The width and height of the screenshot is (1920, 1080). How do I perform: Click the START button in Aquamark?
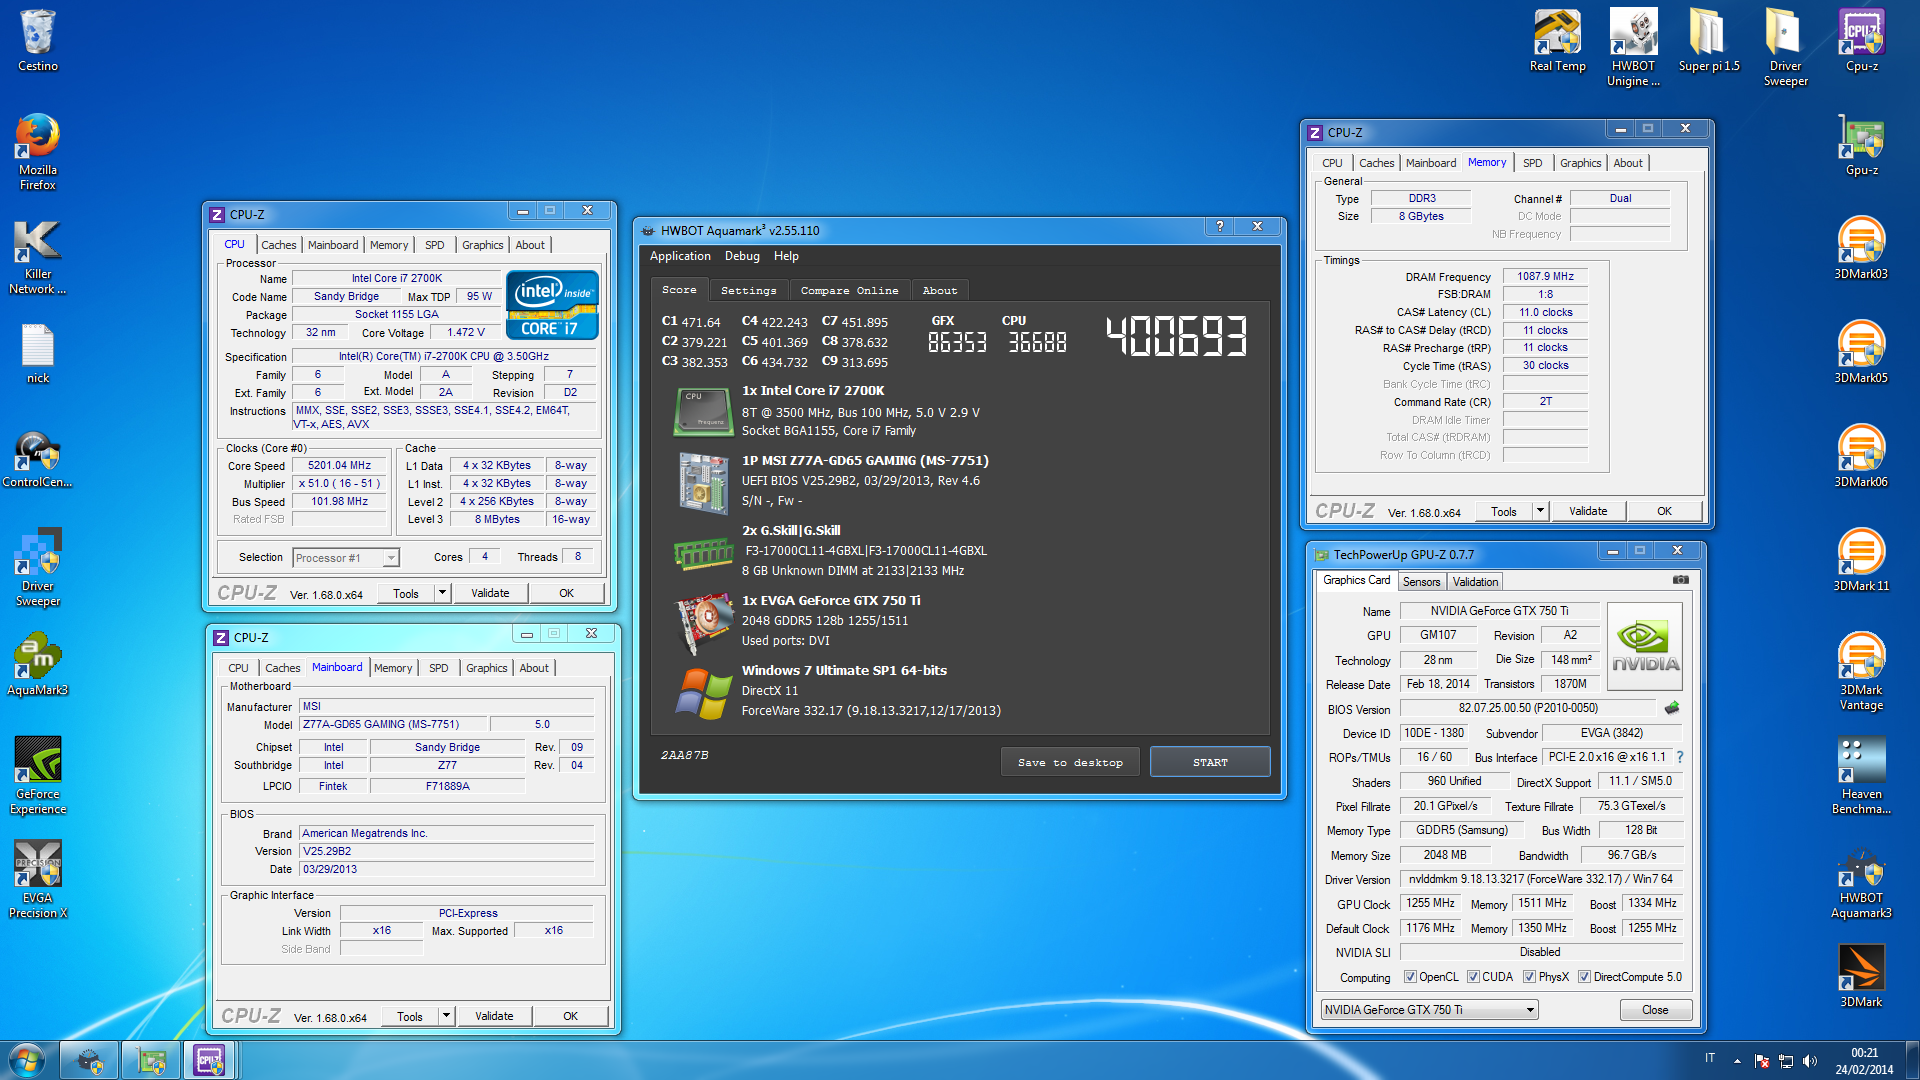(1210, 762)
